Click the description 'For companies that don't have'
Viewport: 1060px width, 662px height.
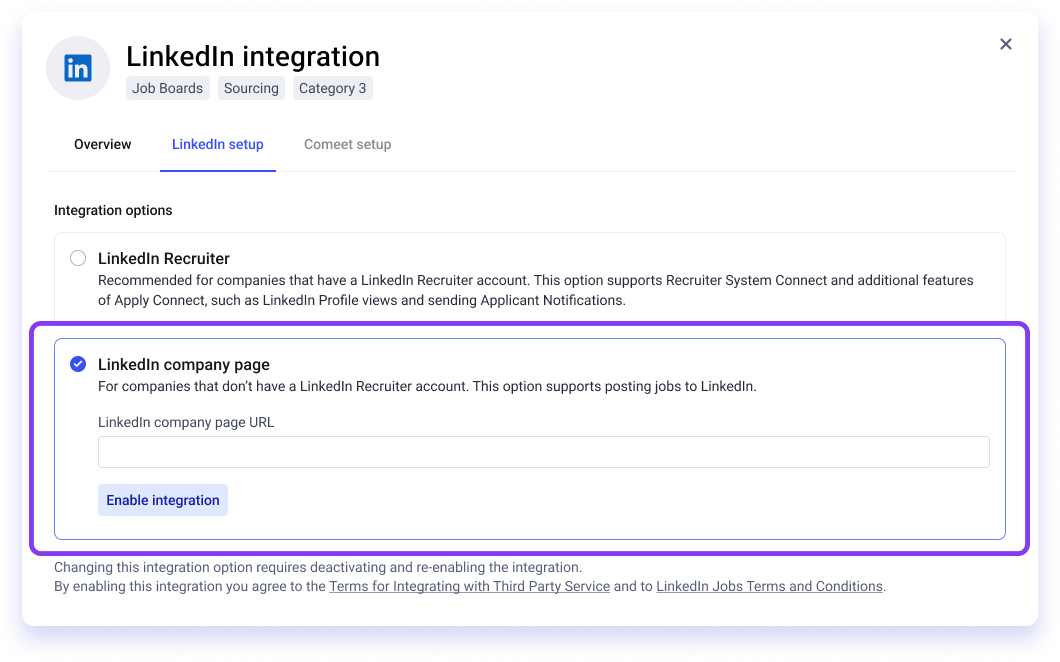(x=427, y=386)
